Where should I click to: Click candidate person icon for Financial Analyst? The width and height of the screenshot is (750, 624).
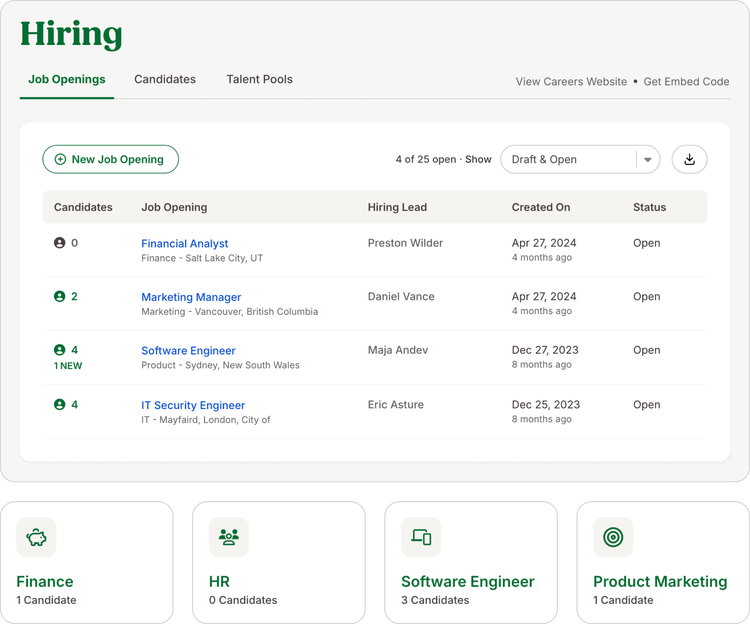pos(59,243)
